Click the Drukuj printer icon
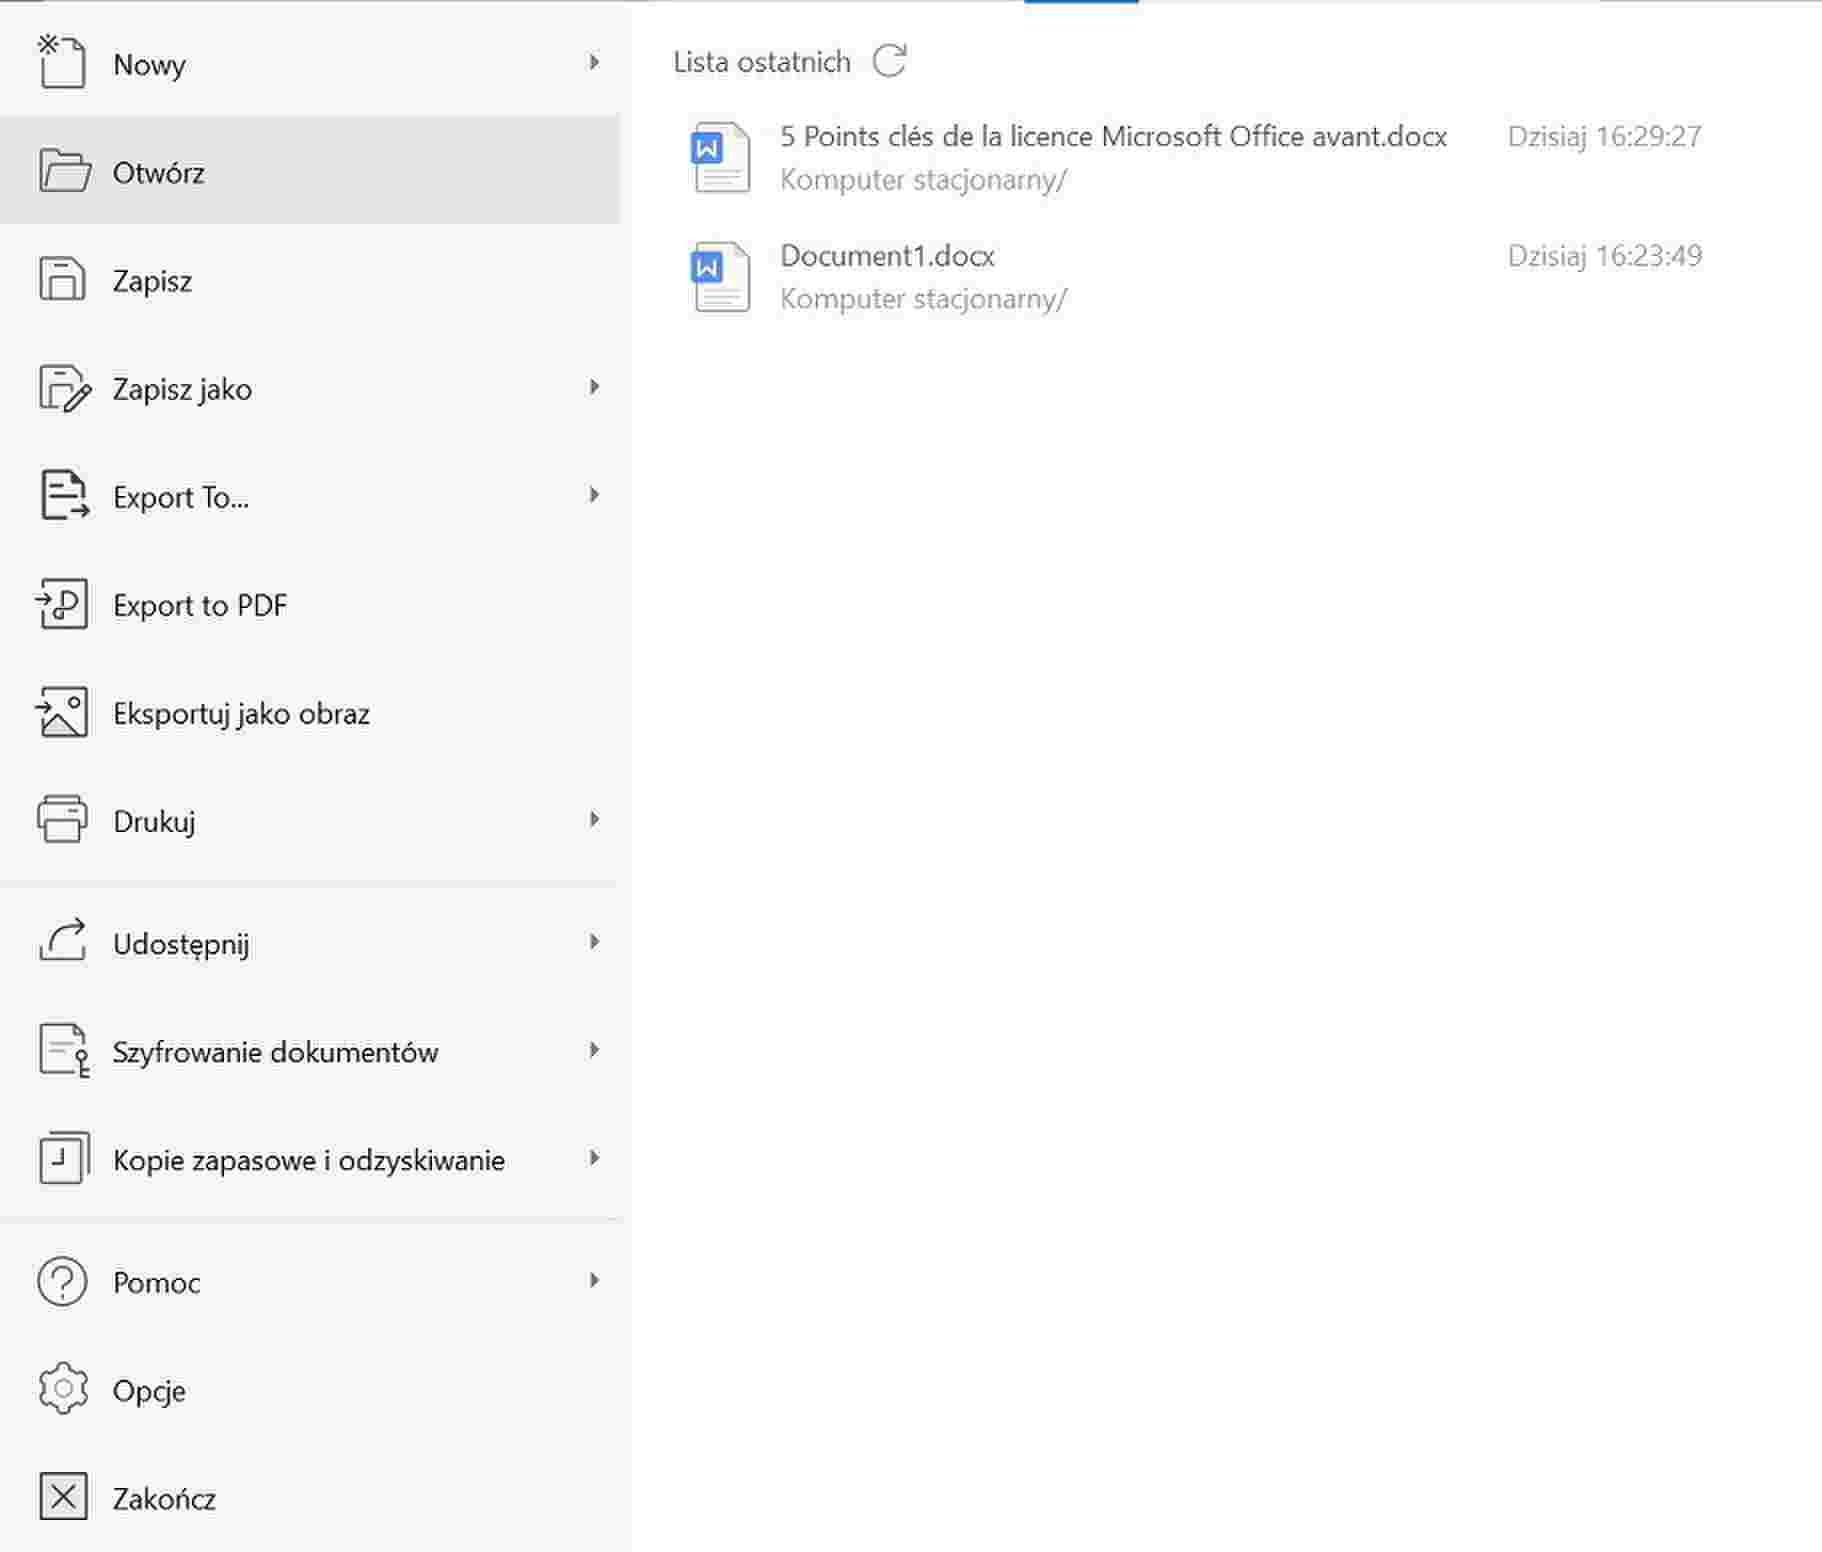Image resolution: width=1822 pixels, height=1552 pixels. click(62, 820)
